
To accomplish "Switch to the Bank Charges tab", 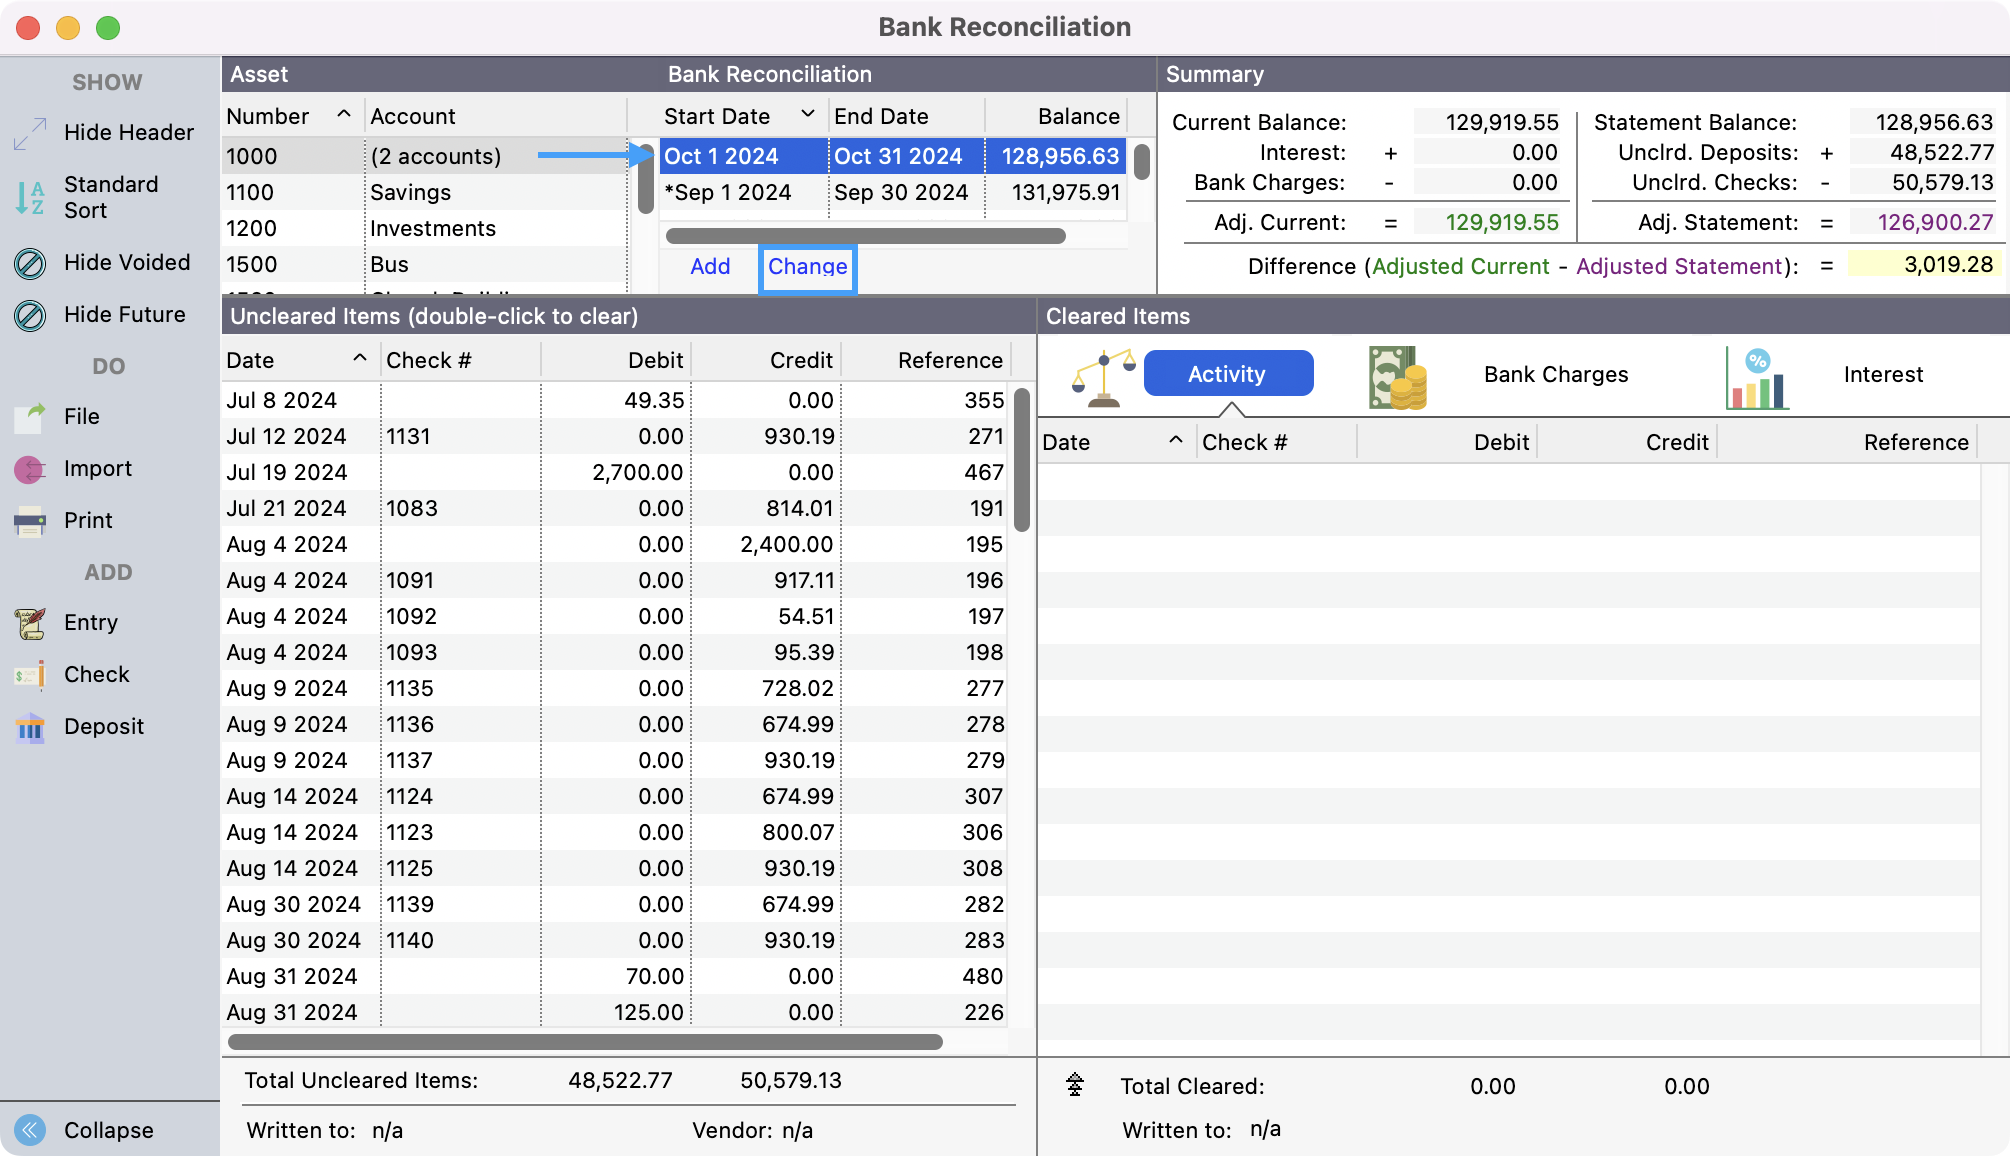I will coord(1555,375).
